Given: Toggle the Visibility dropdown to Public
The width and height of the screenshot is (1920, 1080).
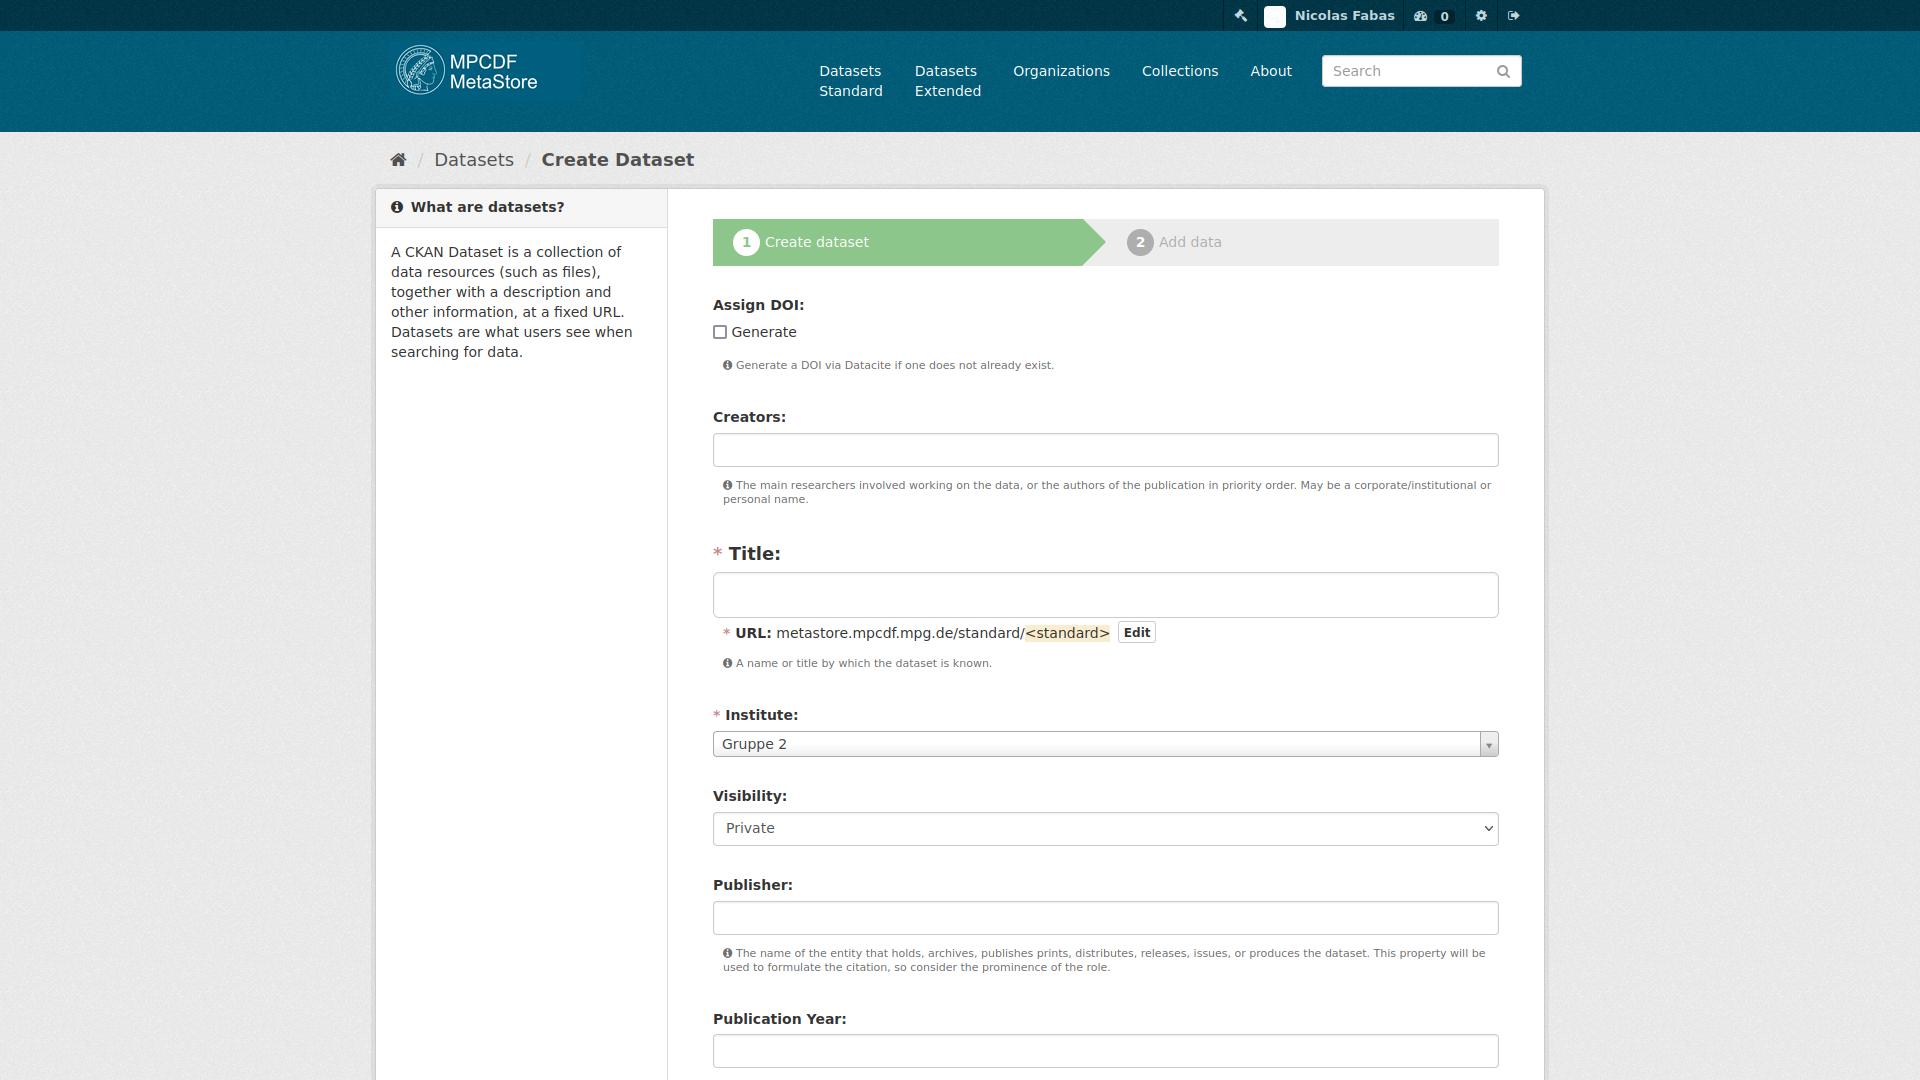Looking at the screenshot, I should tap(1105, 827).
